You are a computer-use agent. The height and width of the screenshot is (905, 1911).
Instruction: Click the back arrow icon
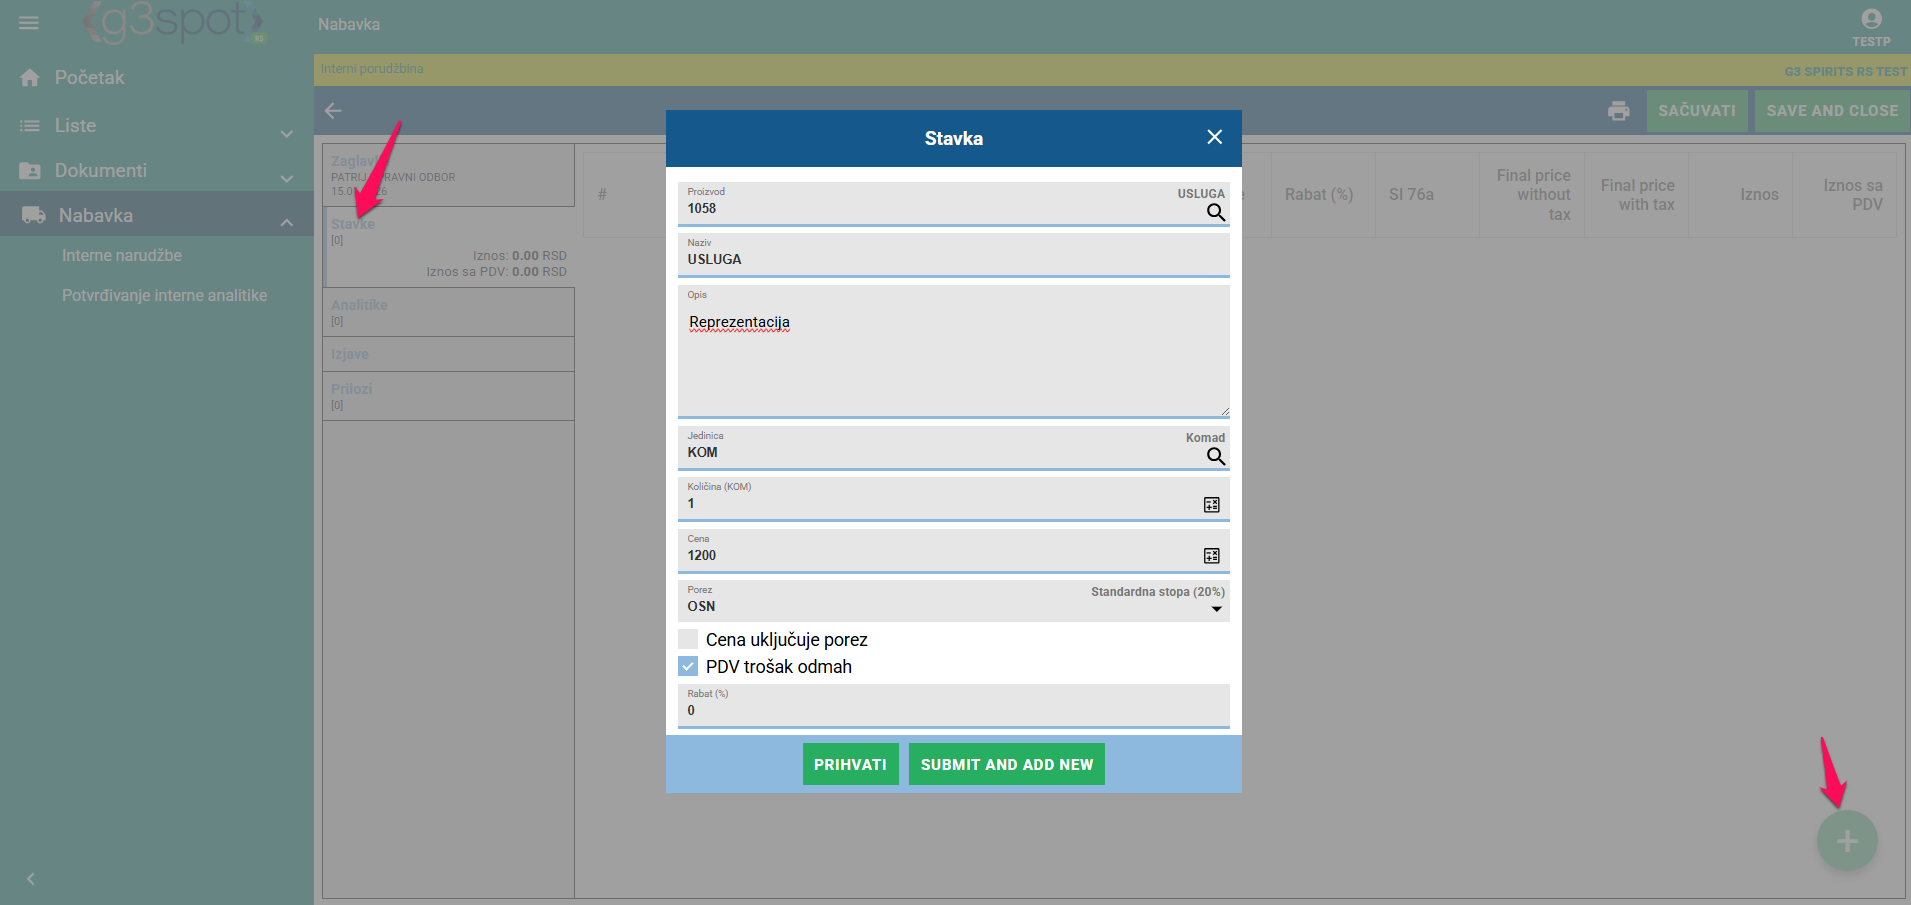pyautogui.click(x=333, y=111)
